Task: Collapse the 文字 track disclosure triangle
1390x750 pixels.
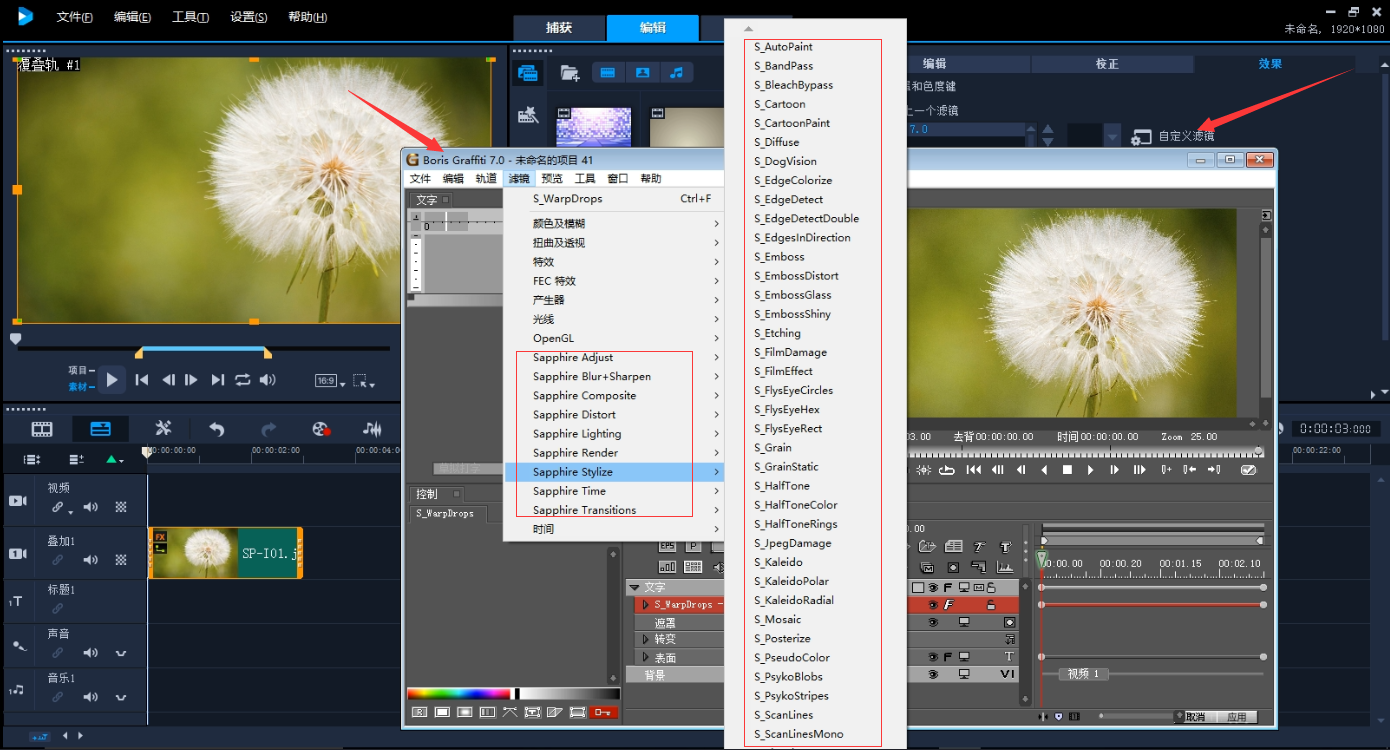Action: (x=634, y=587)
